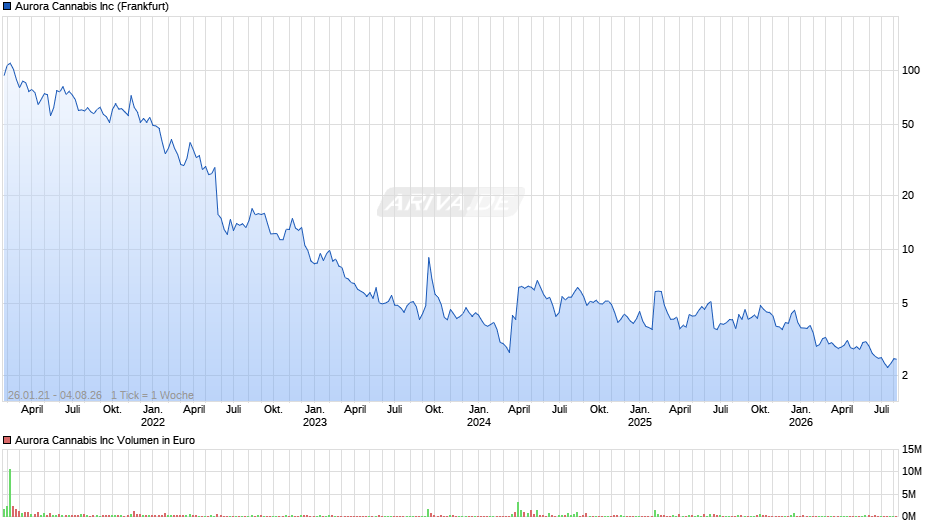
Task: Click the blue legend square beside Aurora Cannabis Inc
Action: click(x=7, y=7)
